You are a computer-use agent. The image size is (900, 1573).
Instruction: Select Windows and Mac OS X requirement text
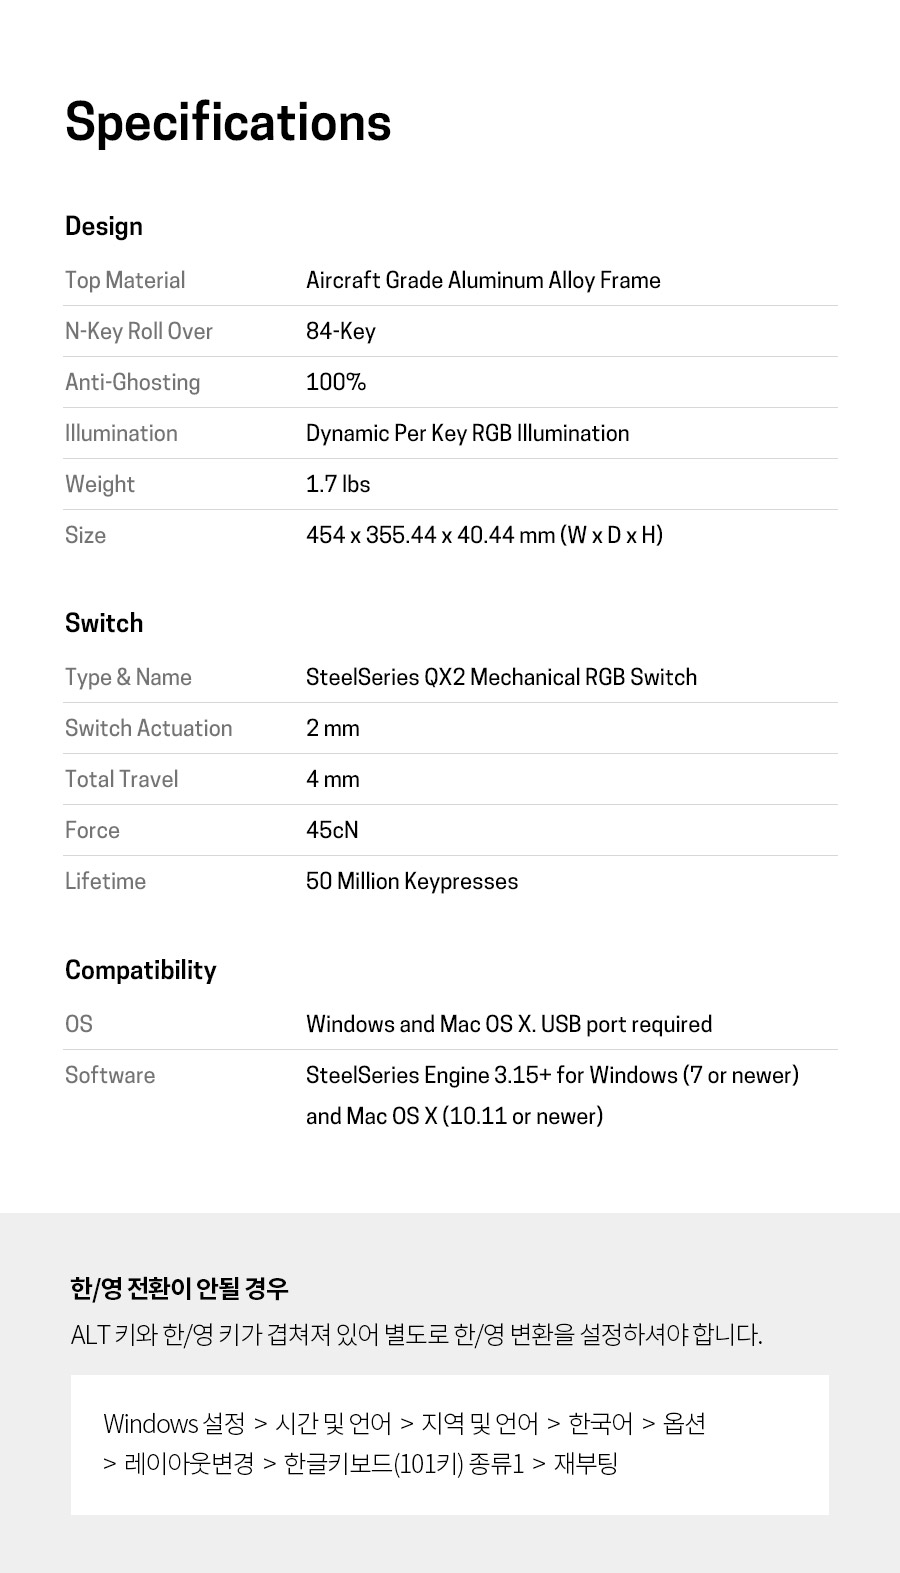click(x=509, y=1024)
